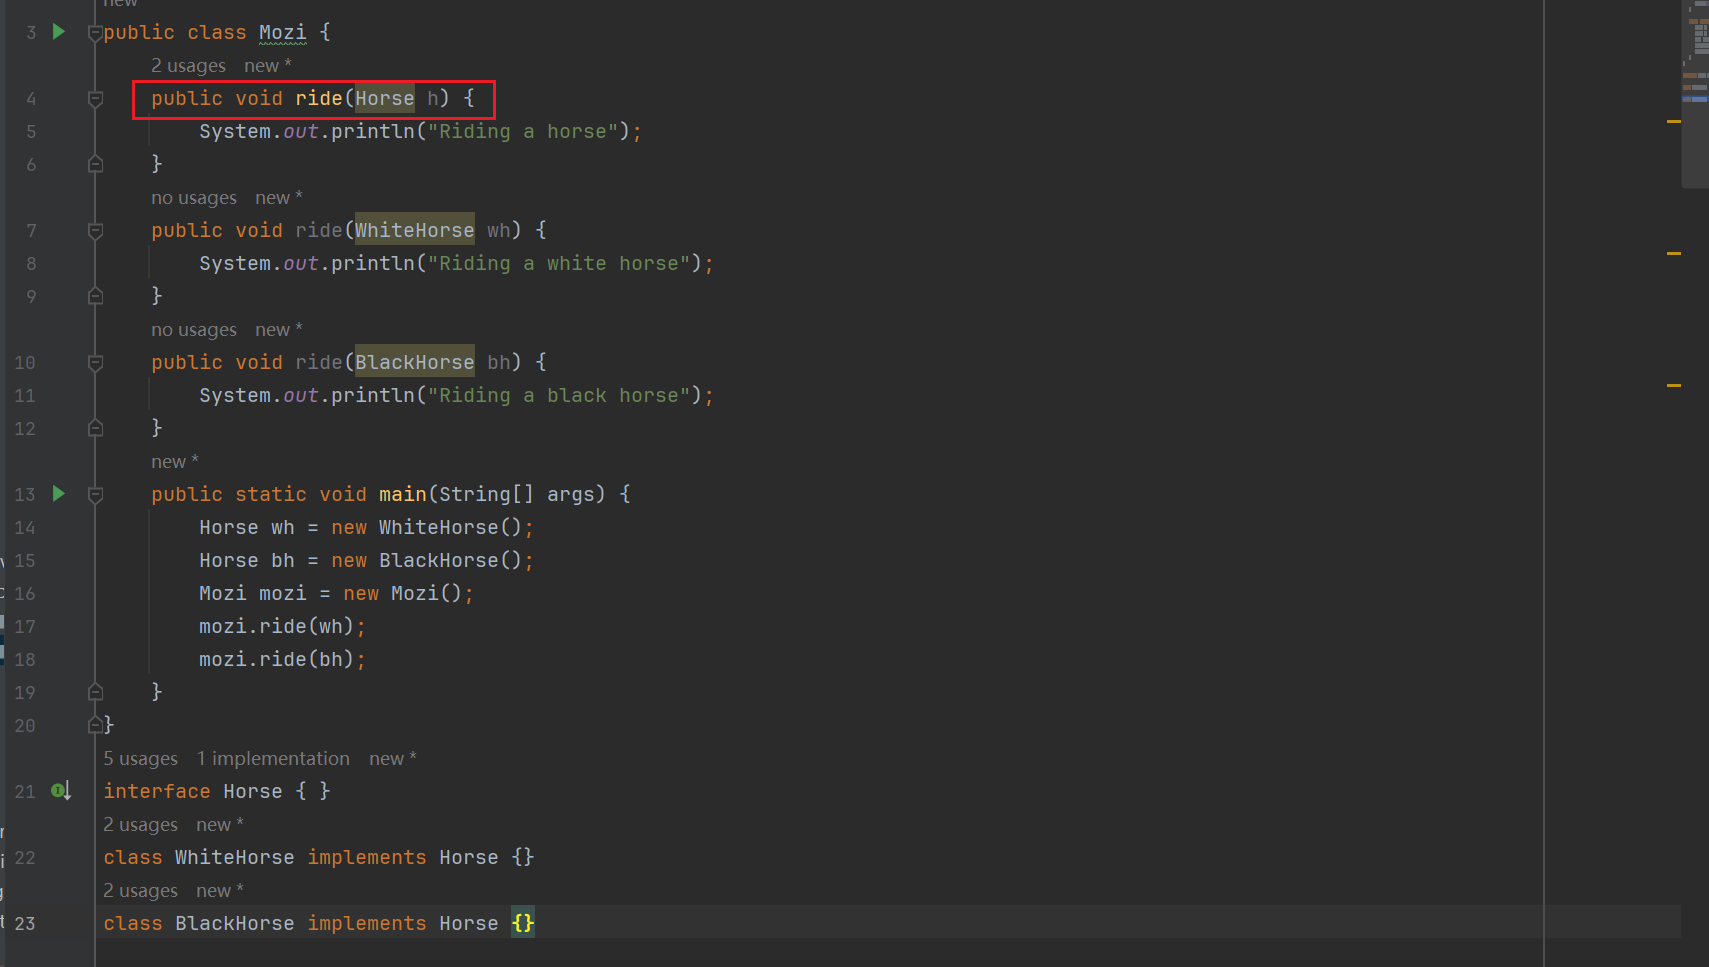This screenshot has width=1709, height=967.
Task: Click line number 23 in the gutter
Action: tap(25, 924)
